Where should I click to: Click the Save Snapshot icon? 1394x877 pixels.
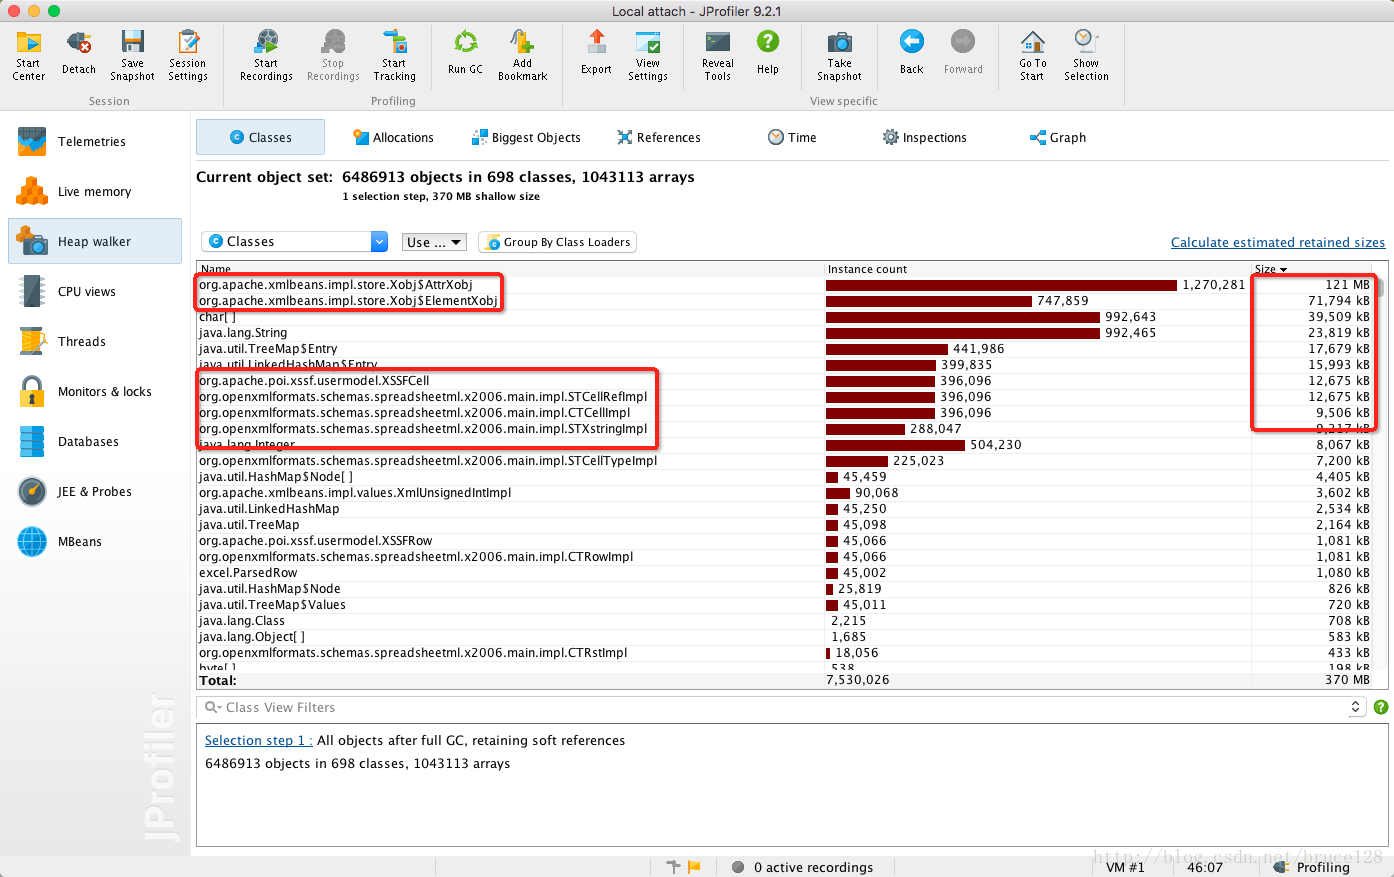point(132,55)
